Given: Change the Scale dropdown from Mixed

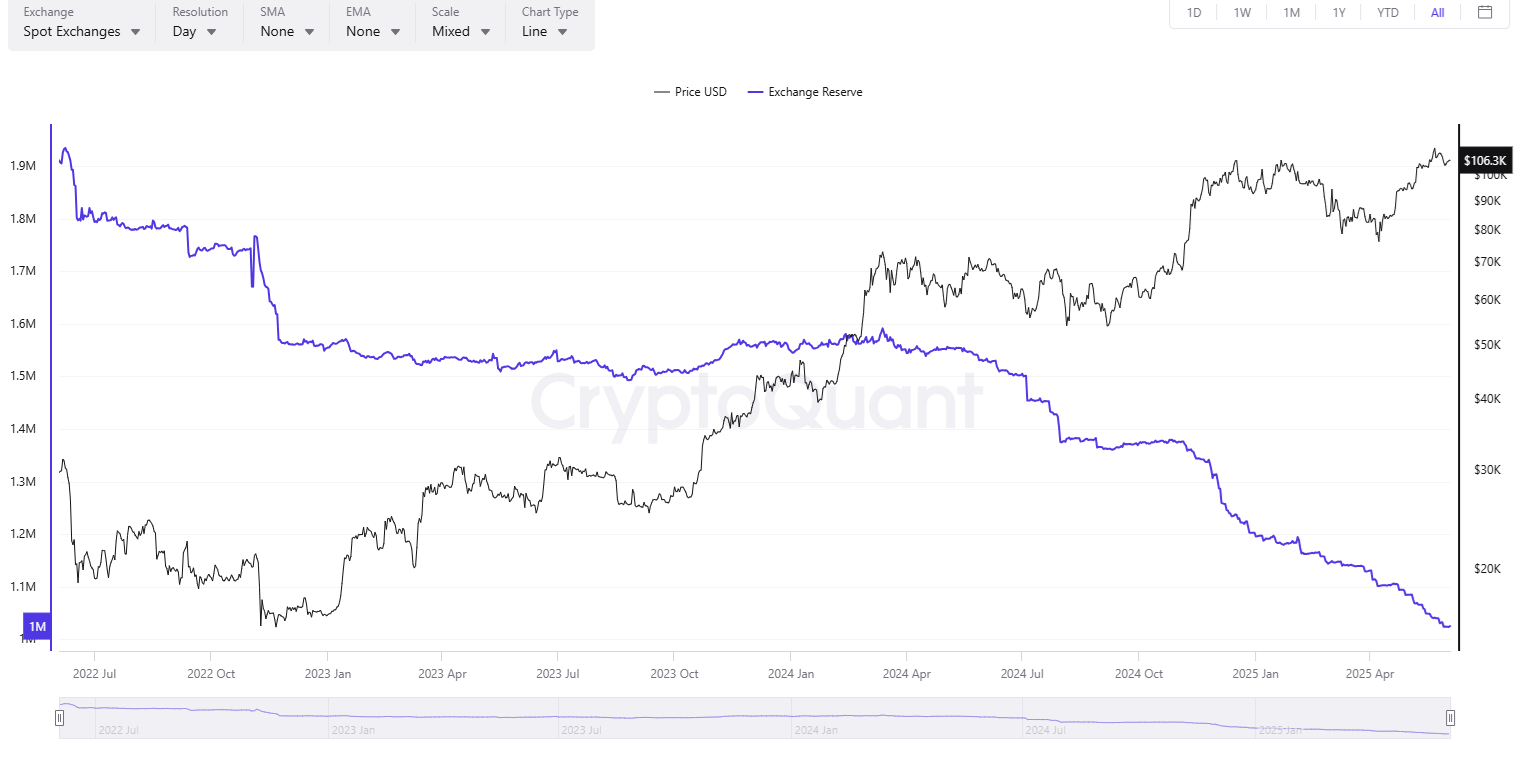Looking at the screenshot, I should pos(460,31).
